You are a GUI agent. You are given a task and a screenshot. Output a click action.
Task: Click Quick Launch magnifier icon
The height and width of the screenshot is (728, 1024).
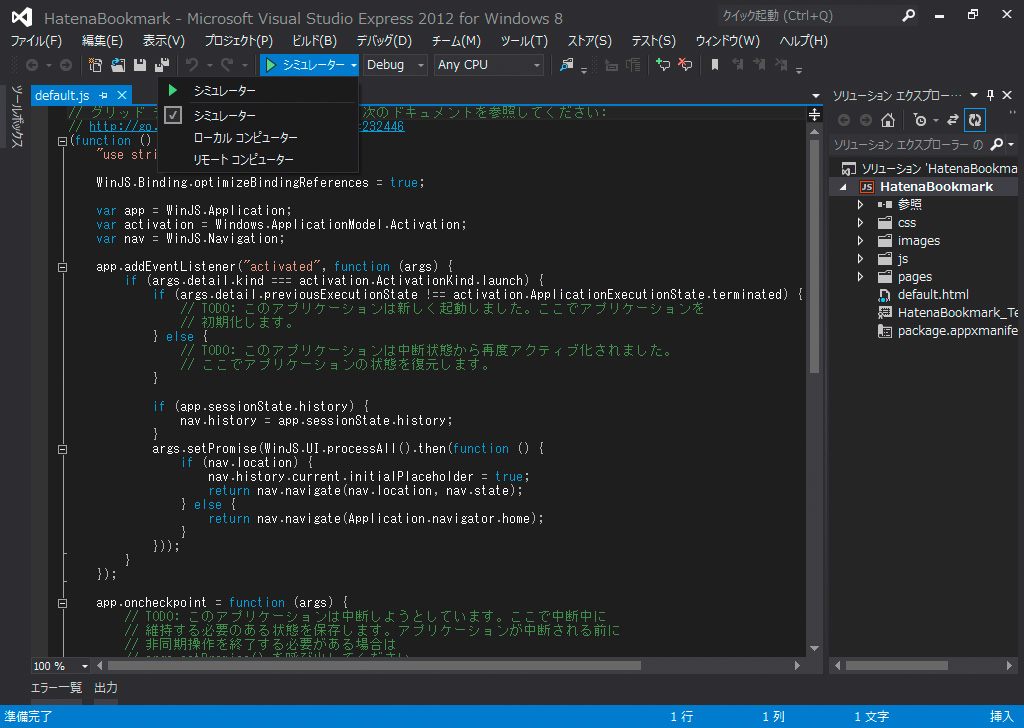pyautogui.click(x=908, y=16)
